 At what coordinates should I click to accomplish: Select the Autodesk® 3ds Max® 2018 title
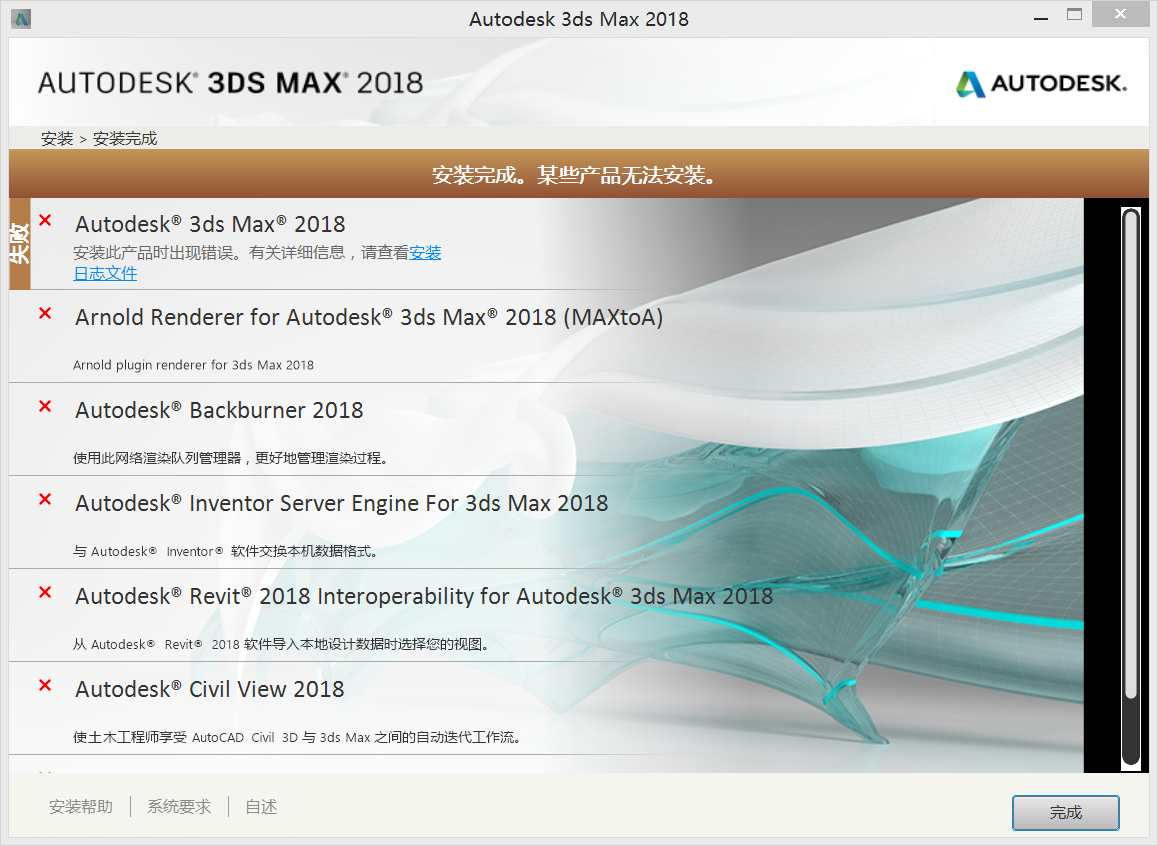pyautogui.click(x=210, y=224)
